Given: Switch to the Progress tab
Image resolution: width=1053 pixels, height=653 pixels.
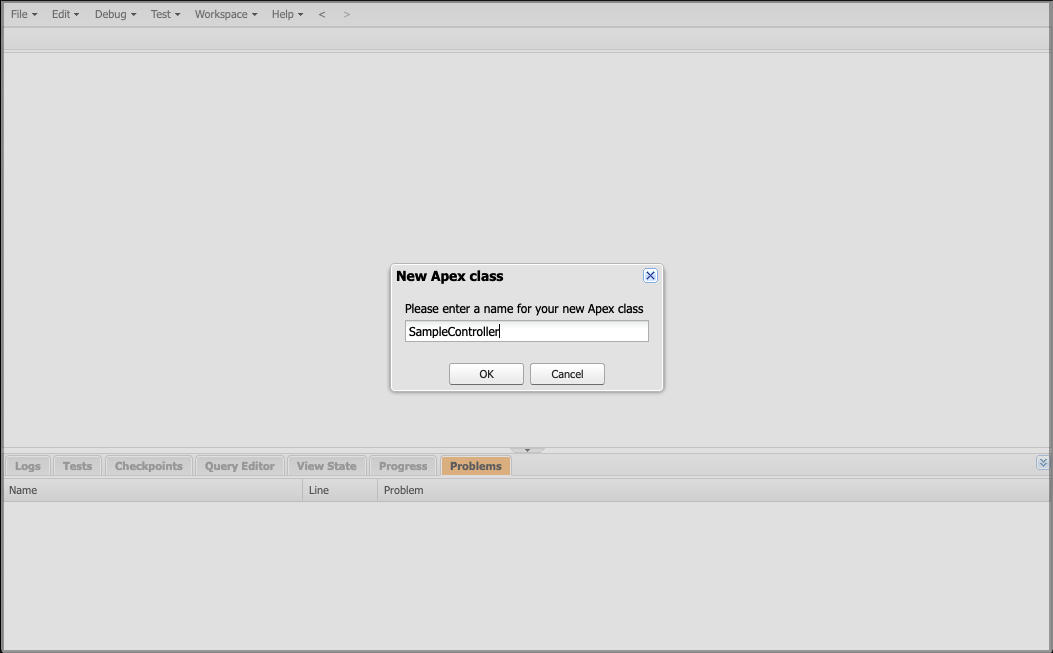Looking at the screenshot, I should tap(403, 466).
